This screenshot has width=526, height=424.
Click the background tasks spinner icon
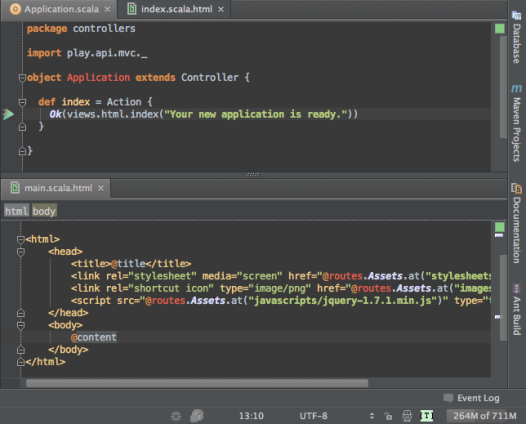(x=176, y=416)
